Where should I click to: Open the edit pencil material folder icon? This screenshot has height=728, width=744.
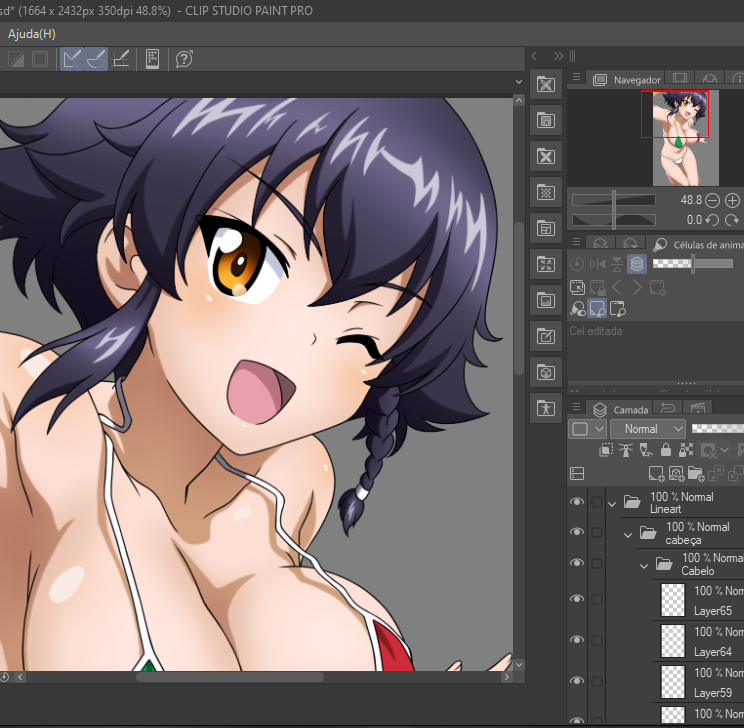[546, 336]
